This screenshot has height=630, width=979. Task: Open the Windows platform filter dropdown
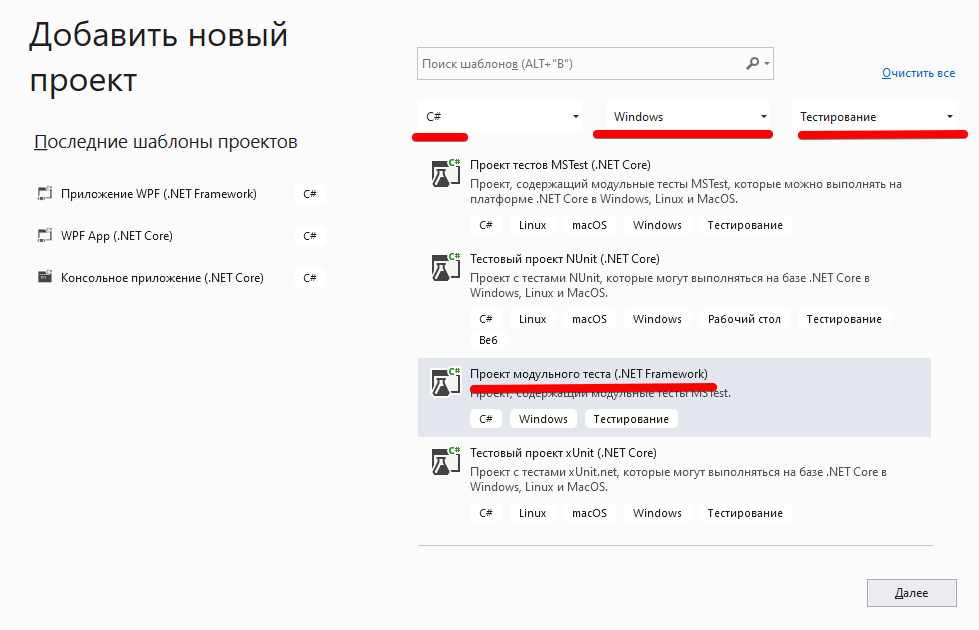[690, 117]
